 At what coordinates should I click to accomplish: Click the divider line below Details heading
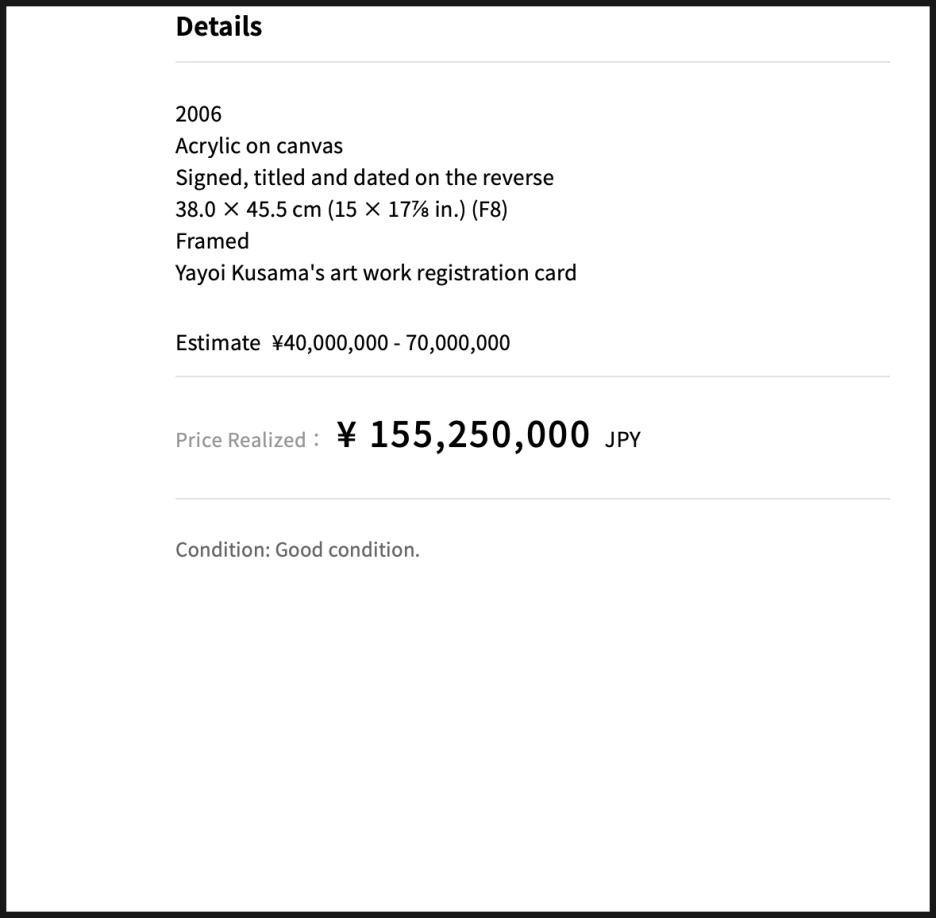pyautogui.click(x=532, y=61)
